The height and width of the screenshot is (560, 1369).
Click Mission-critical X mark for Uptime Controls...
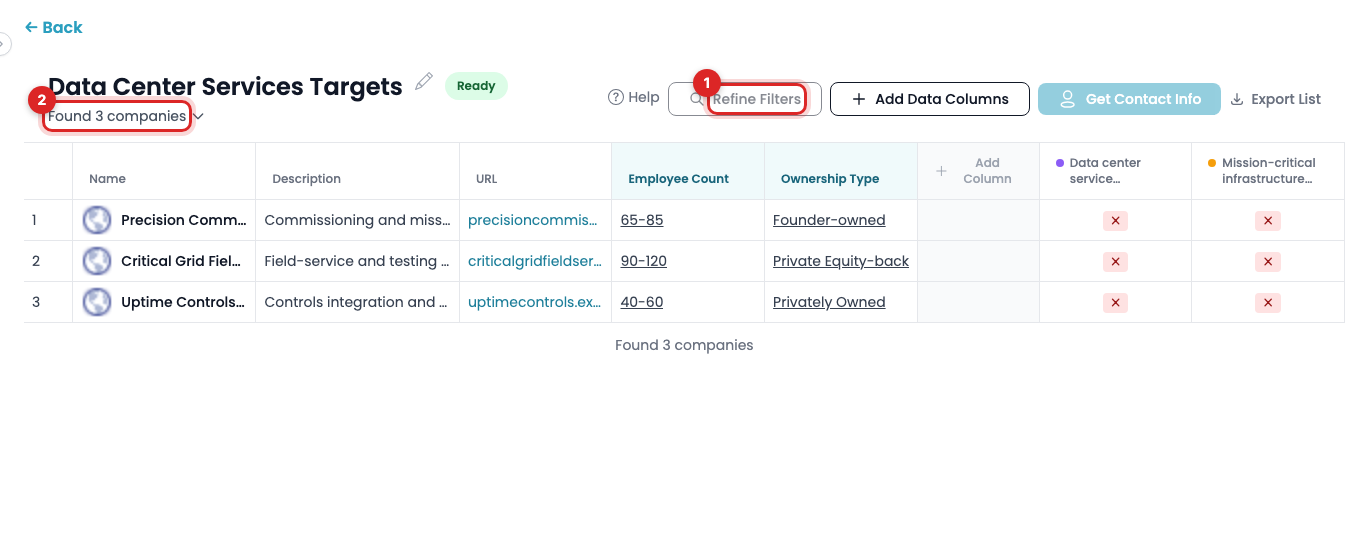tap(1268, 302)
